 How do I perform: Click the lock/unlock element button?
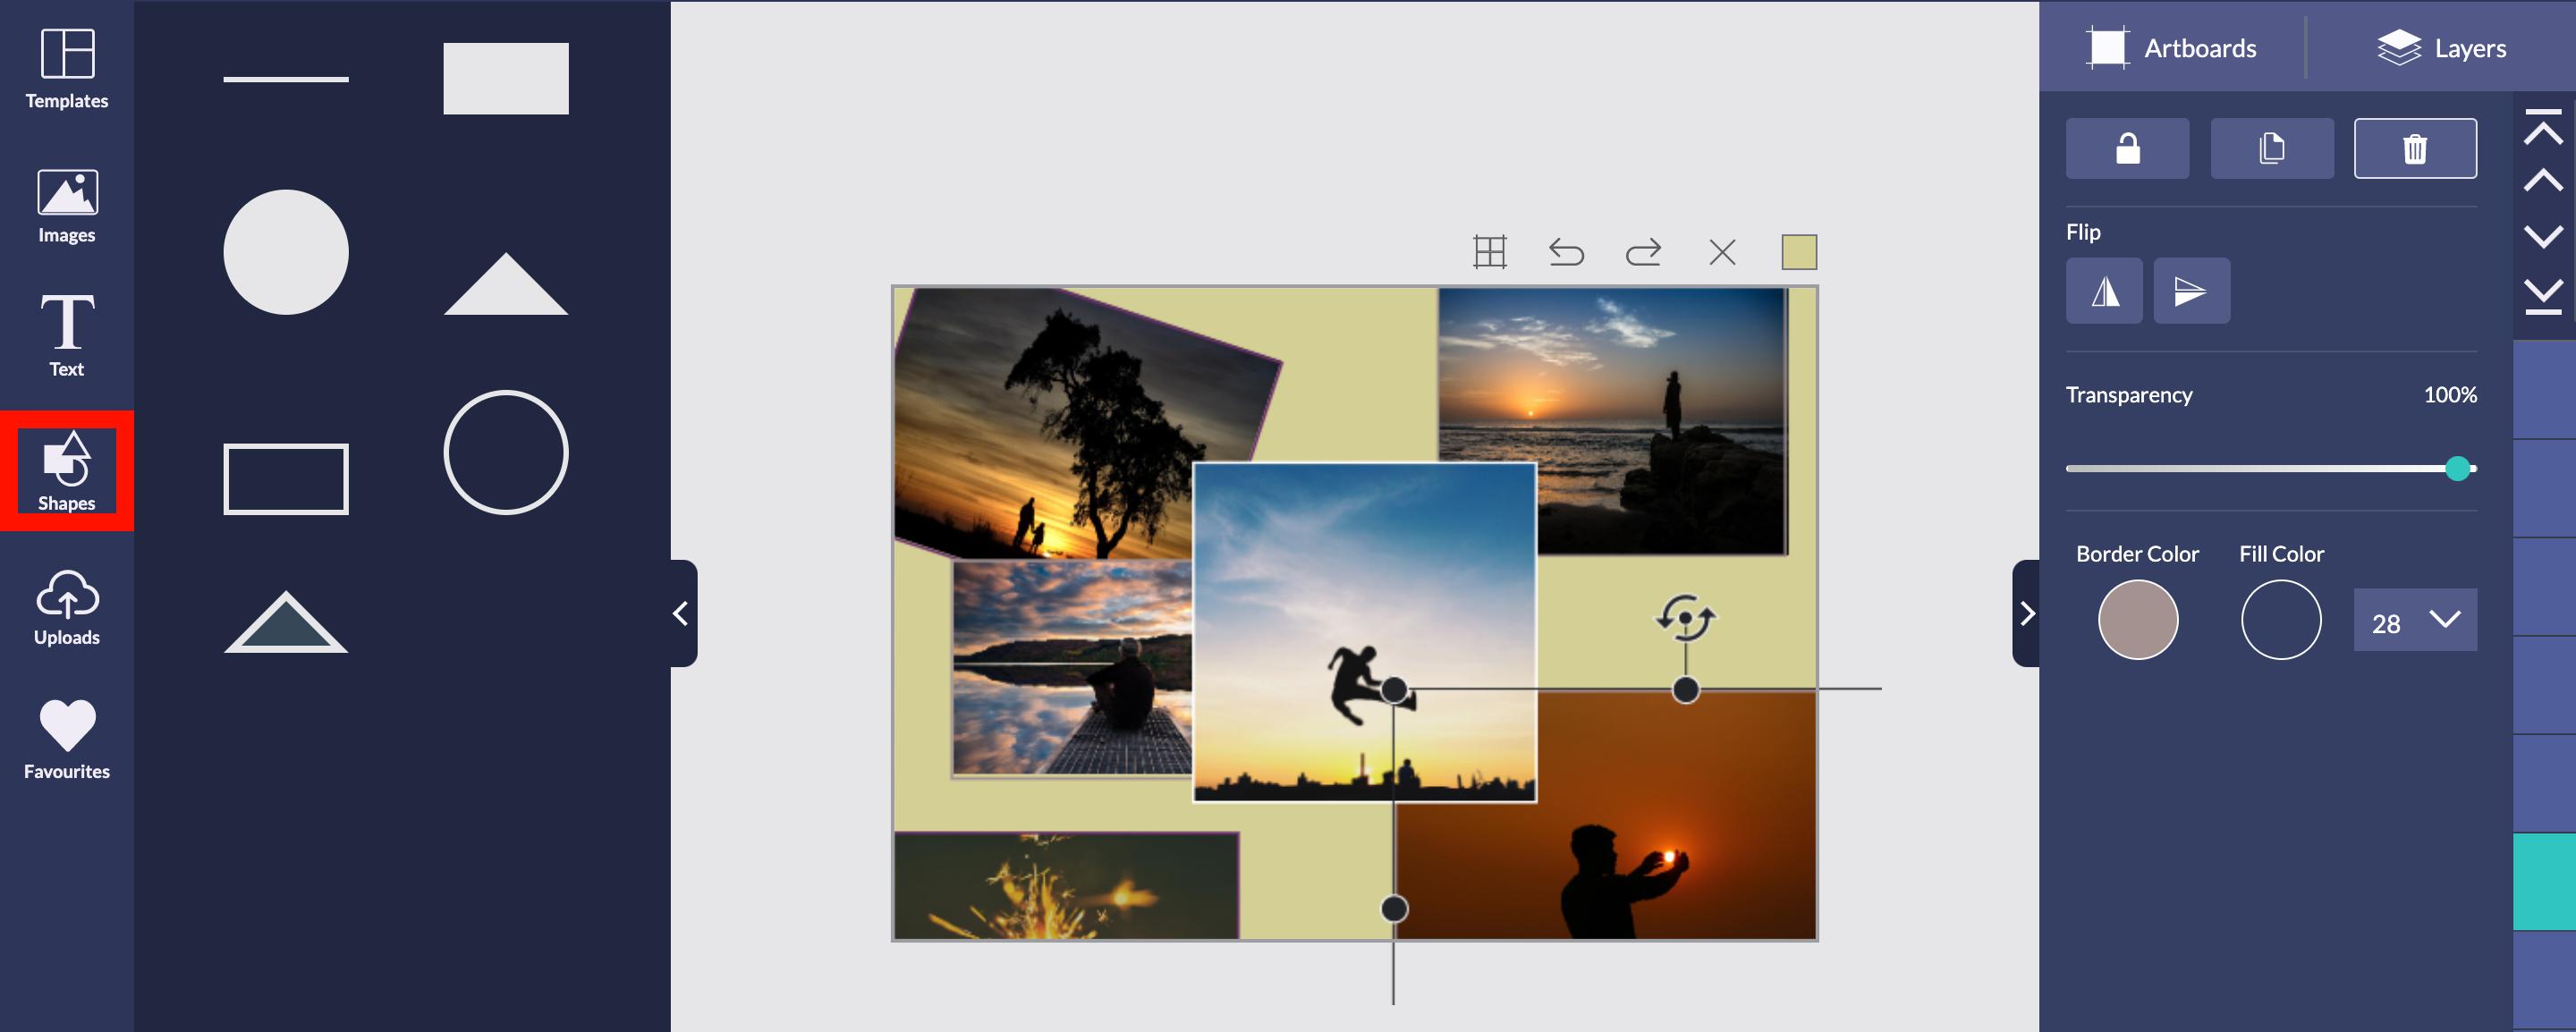pos(2129,148)
